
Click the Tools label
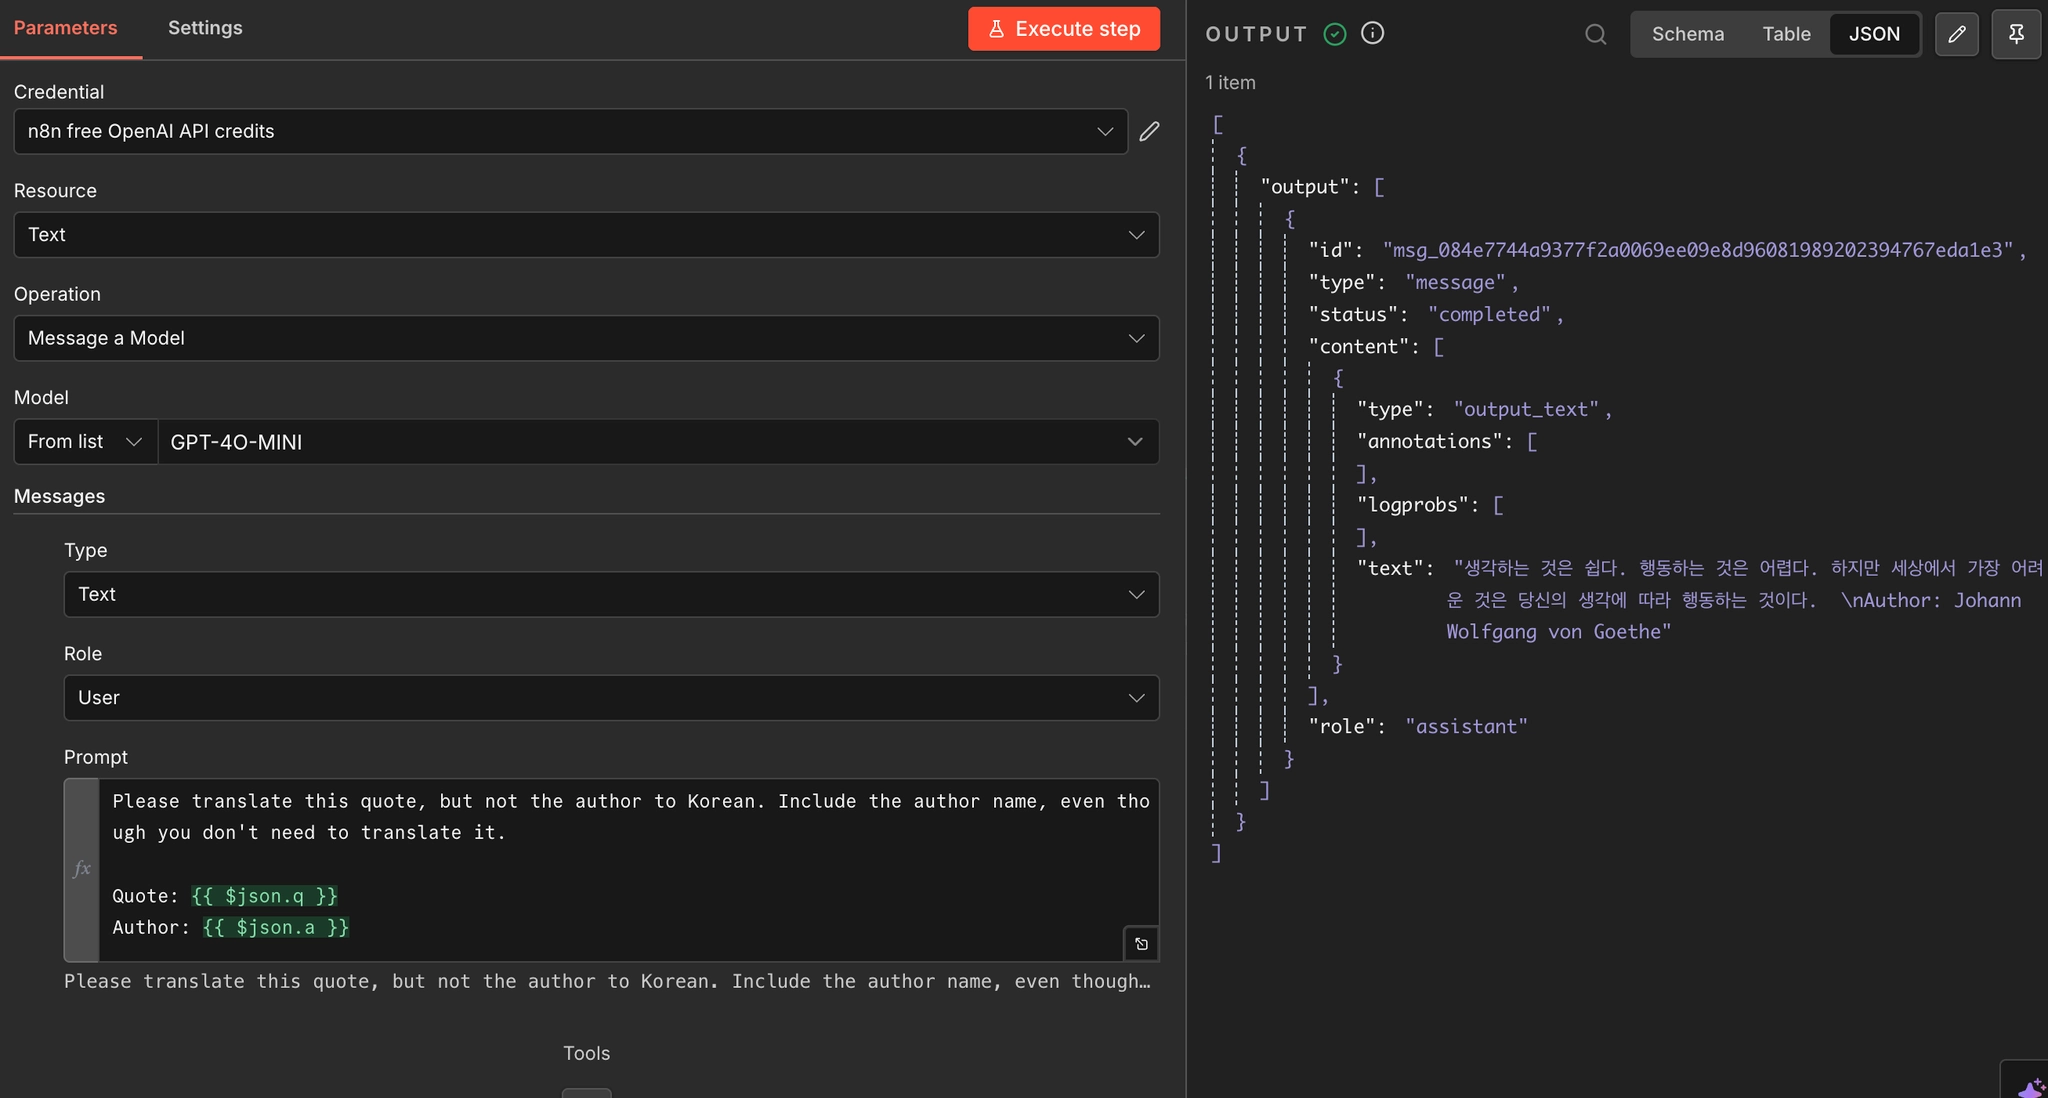pos(586,1053)
